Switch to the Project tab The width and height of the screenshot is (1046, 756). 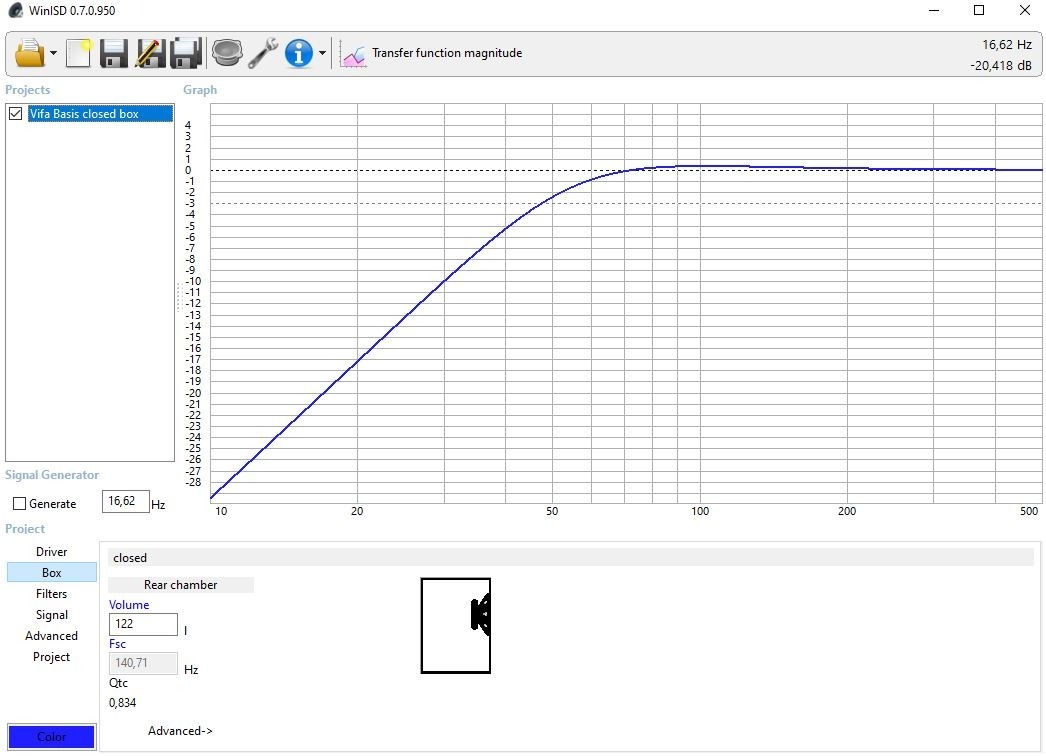(x=51, y=657)
